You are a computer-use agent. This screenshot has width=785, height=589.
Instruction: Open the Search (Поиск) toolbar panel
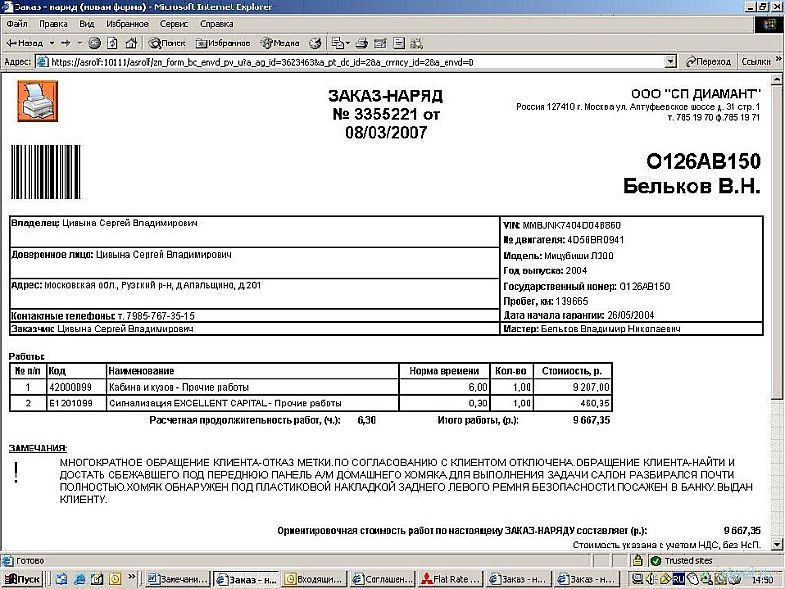167,43
